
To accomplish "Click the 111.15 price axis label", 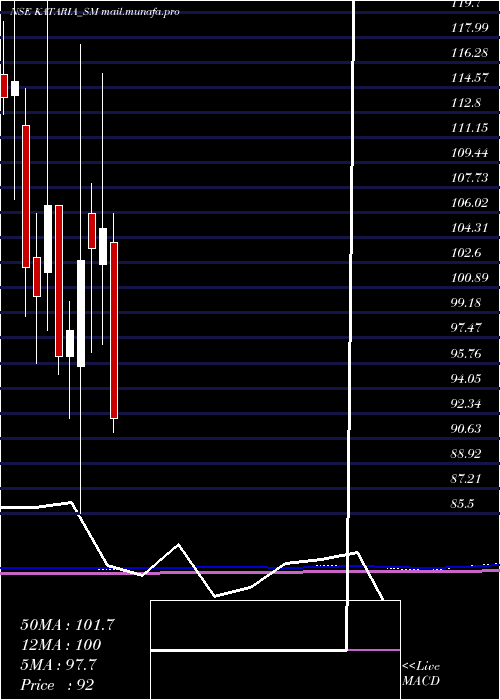I will pos(470,128).
